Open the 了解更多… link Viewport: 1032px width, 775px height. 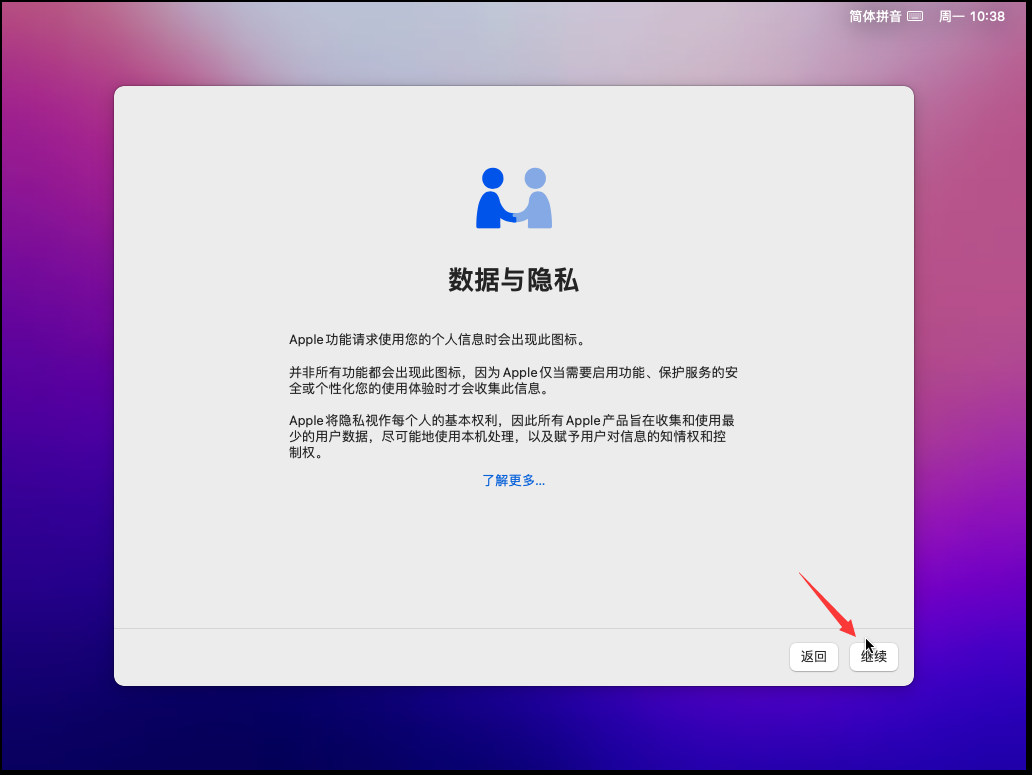(513, 480)
